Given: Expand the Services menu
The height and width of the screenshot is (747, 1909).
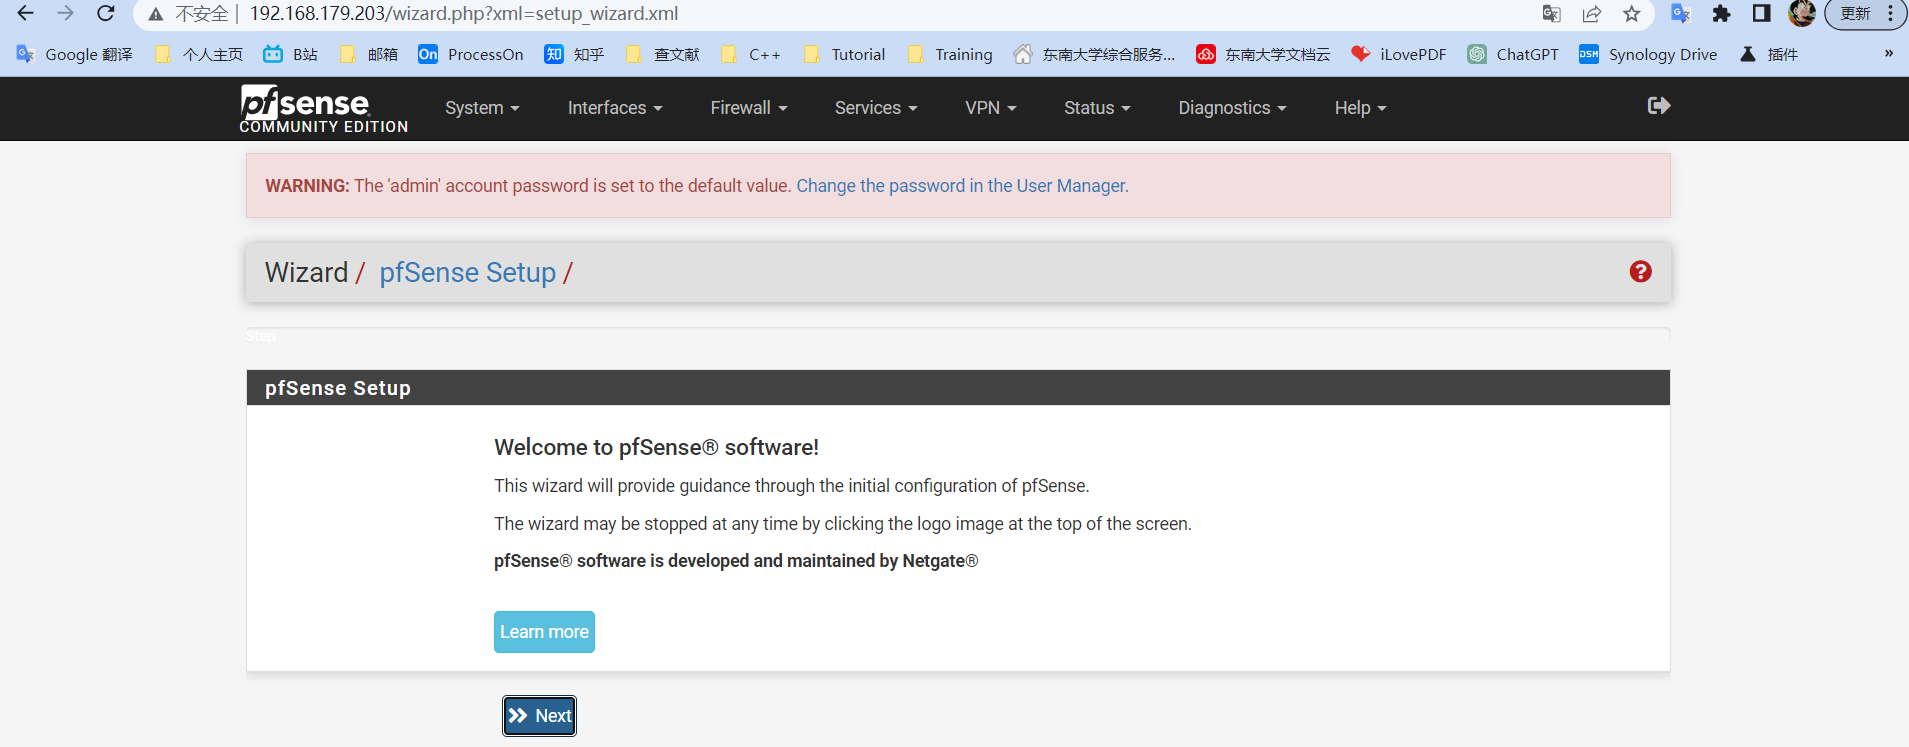Looking at the screenshot, I should pos(876,108).
